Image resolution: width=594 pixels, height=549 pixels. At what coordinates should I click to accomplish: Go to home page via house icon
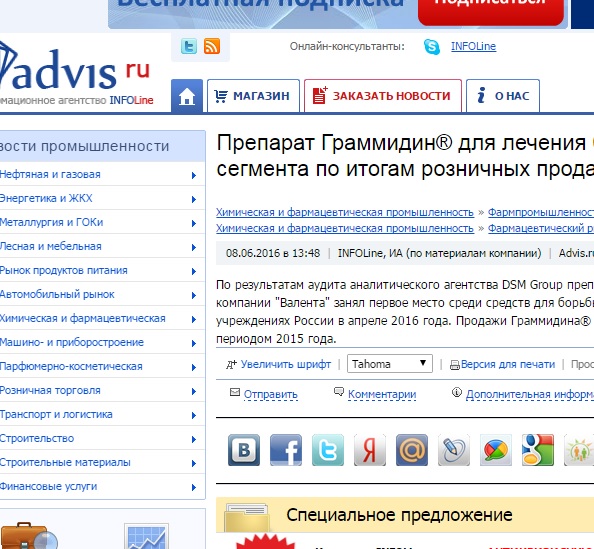click(x=187, y=96)
